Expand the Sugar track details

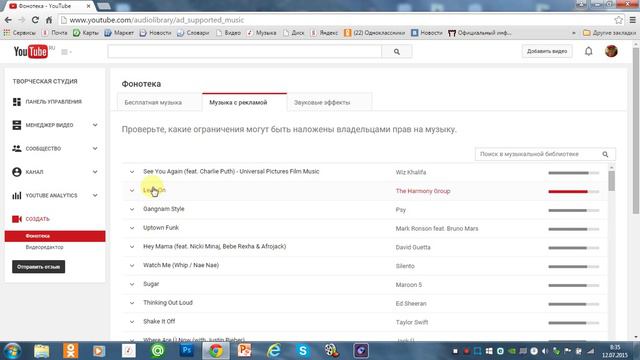coord(132,284)
